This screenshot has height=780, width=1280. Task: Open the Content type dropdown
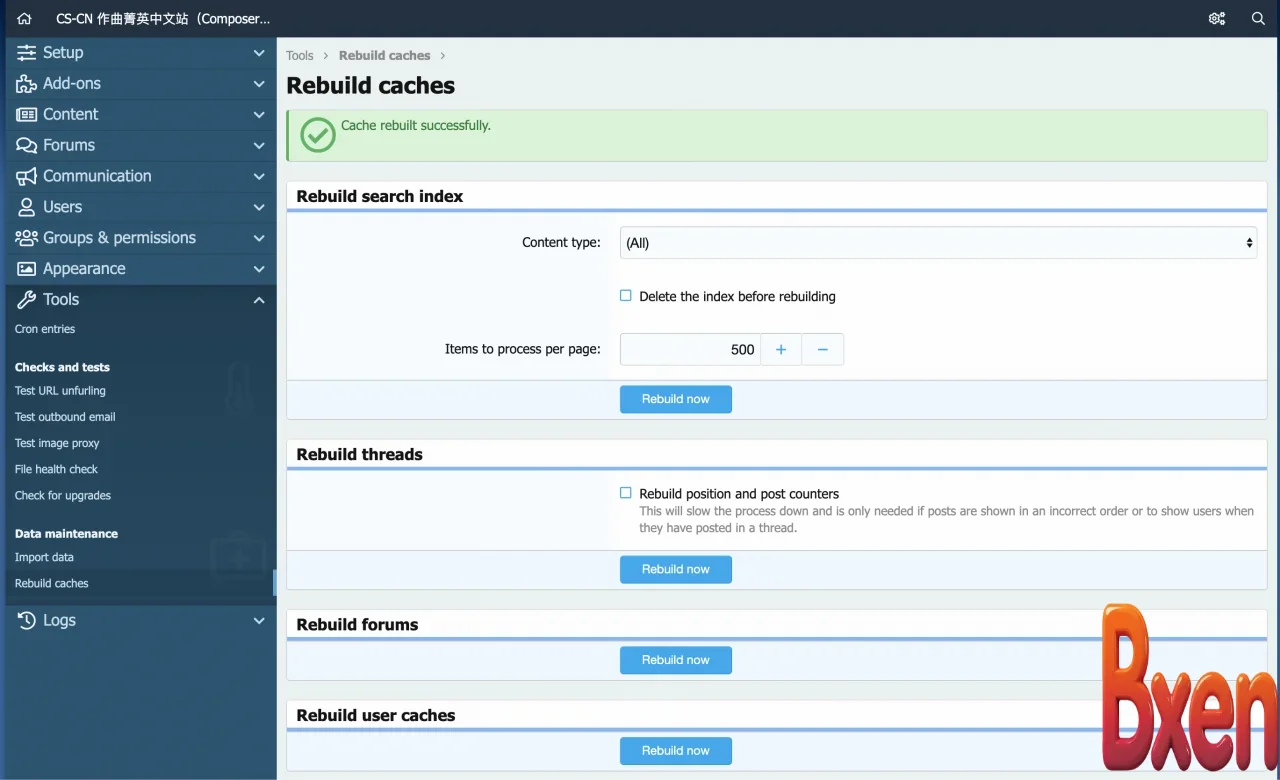937,243
